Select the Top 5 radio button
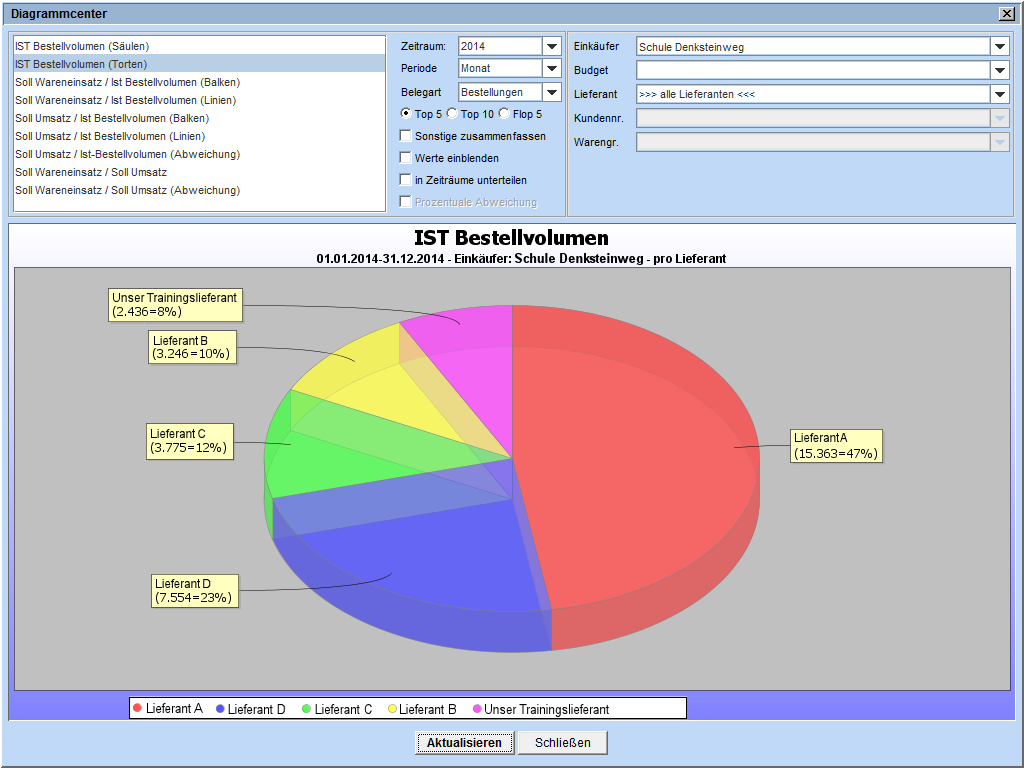Image resolution: width=1024 pixels, height=768 pixels. pyautogui.click(x=406, y=114)
